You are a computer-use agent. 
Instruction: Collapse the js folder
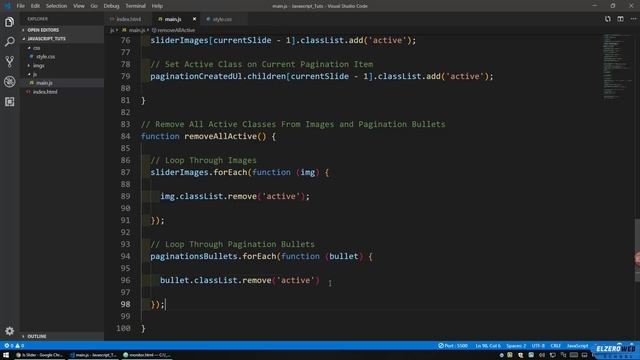click(62, 74)
